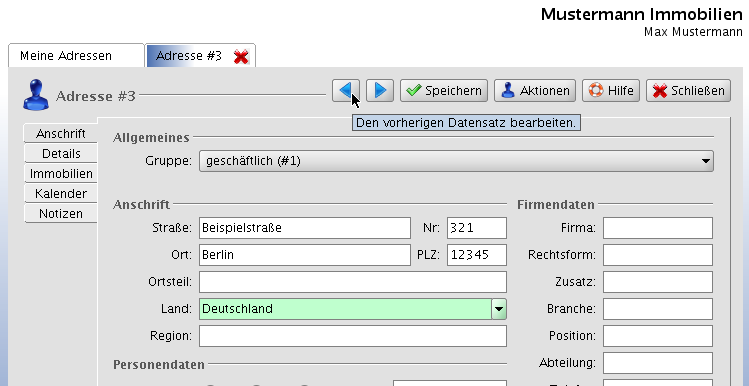Viewport: 749px width, 386px height.
Task: Open the Aktionen menu button
Action: point(535,90)
